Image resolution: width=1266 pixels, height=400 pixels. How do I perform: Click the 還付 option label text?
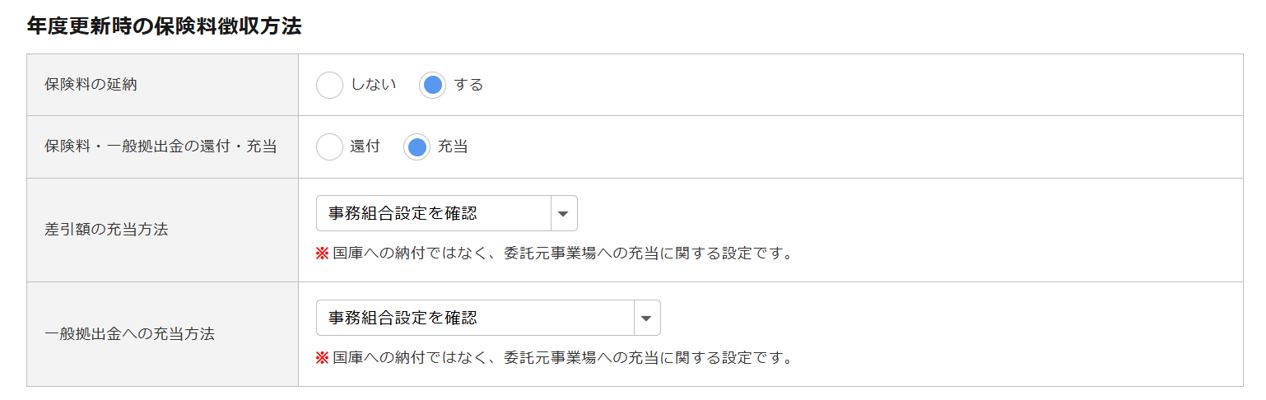(365, 147)
